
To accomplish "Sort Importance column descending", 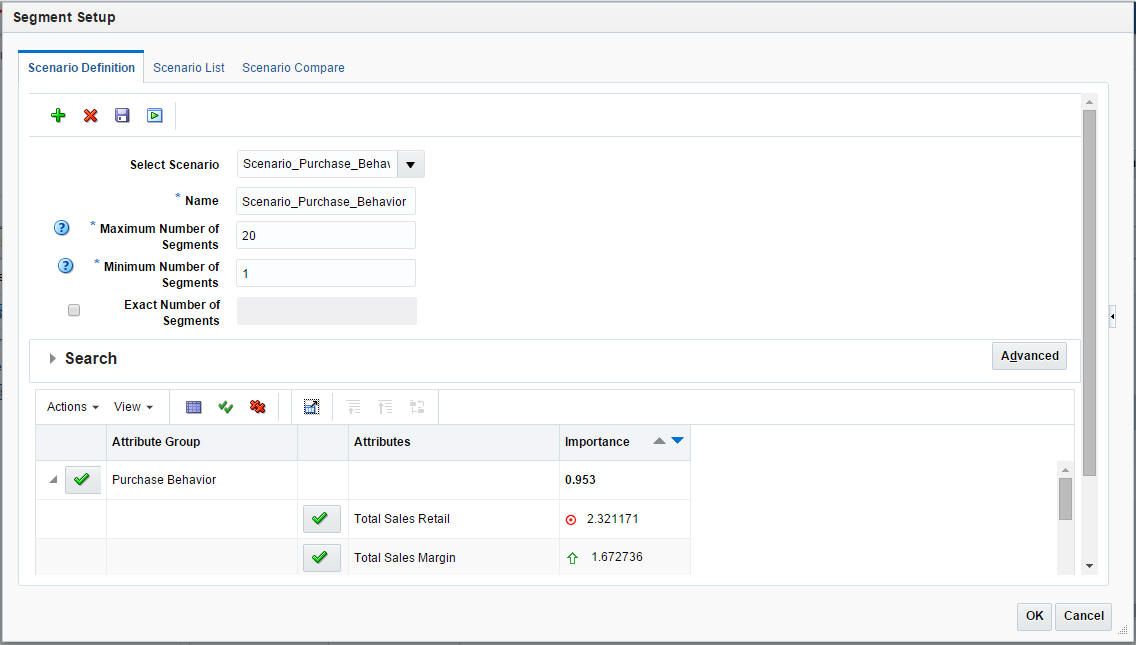I will click(677, 440).
